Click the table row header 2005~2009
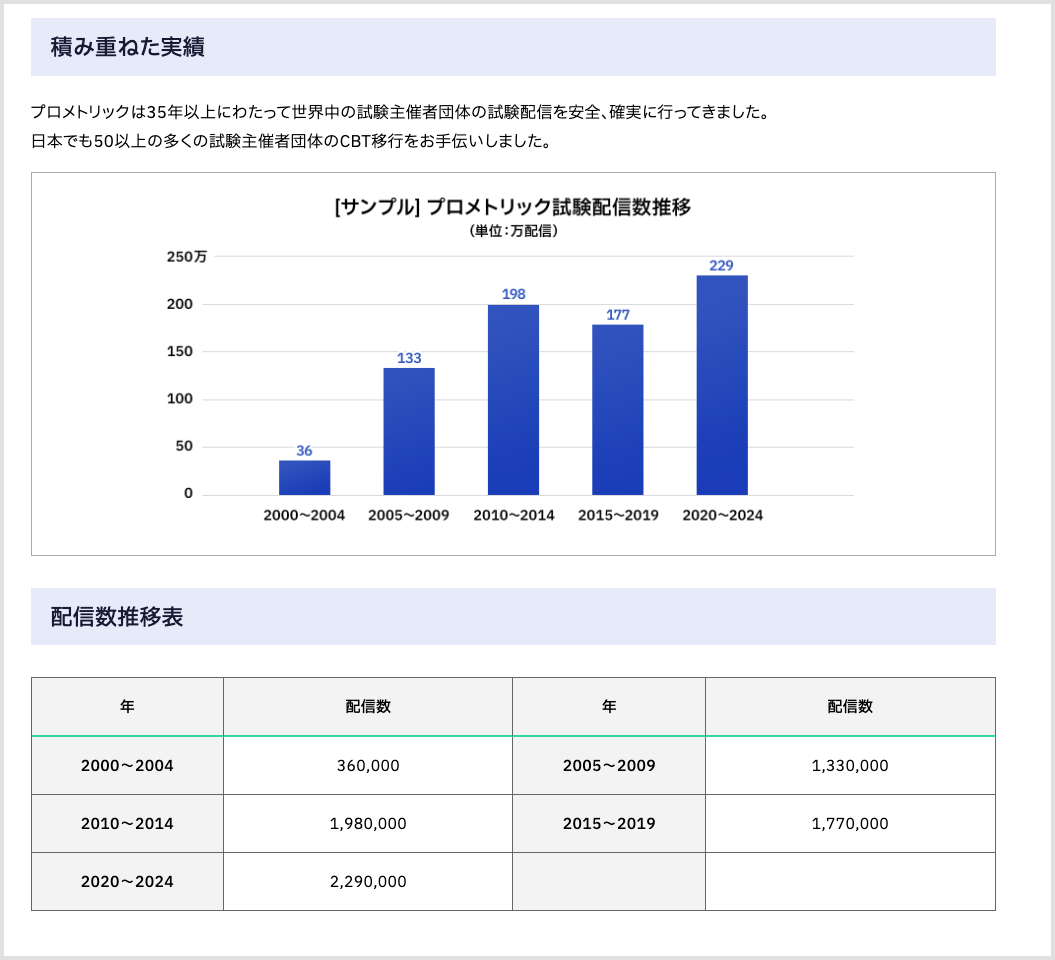The height and width of the screenshot is (960, 1055). (x=609, y=766)
